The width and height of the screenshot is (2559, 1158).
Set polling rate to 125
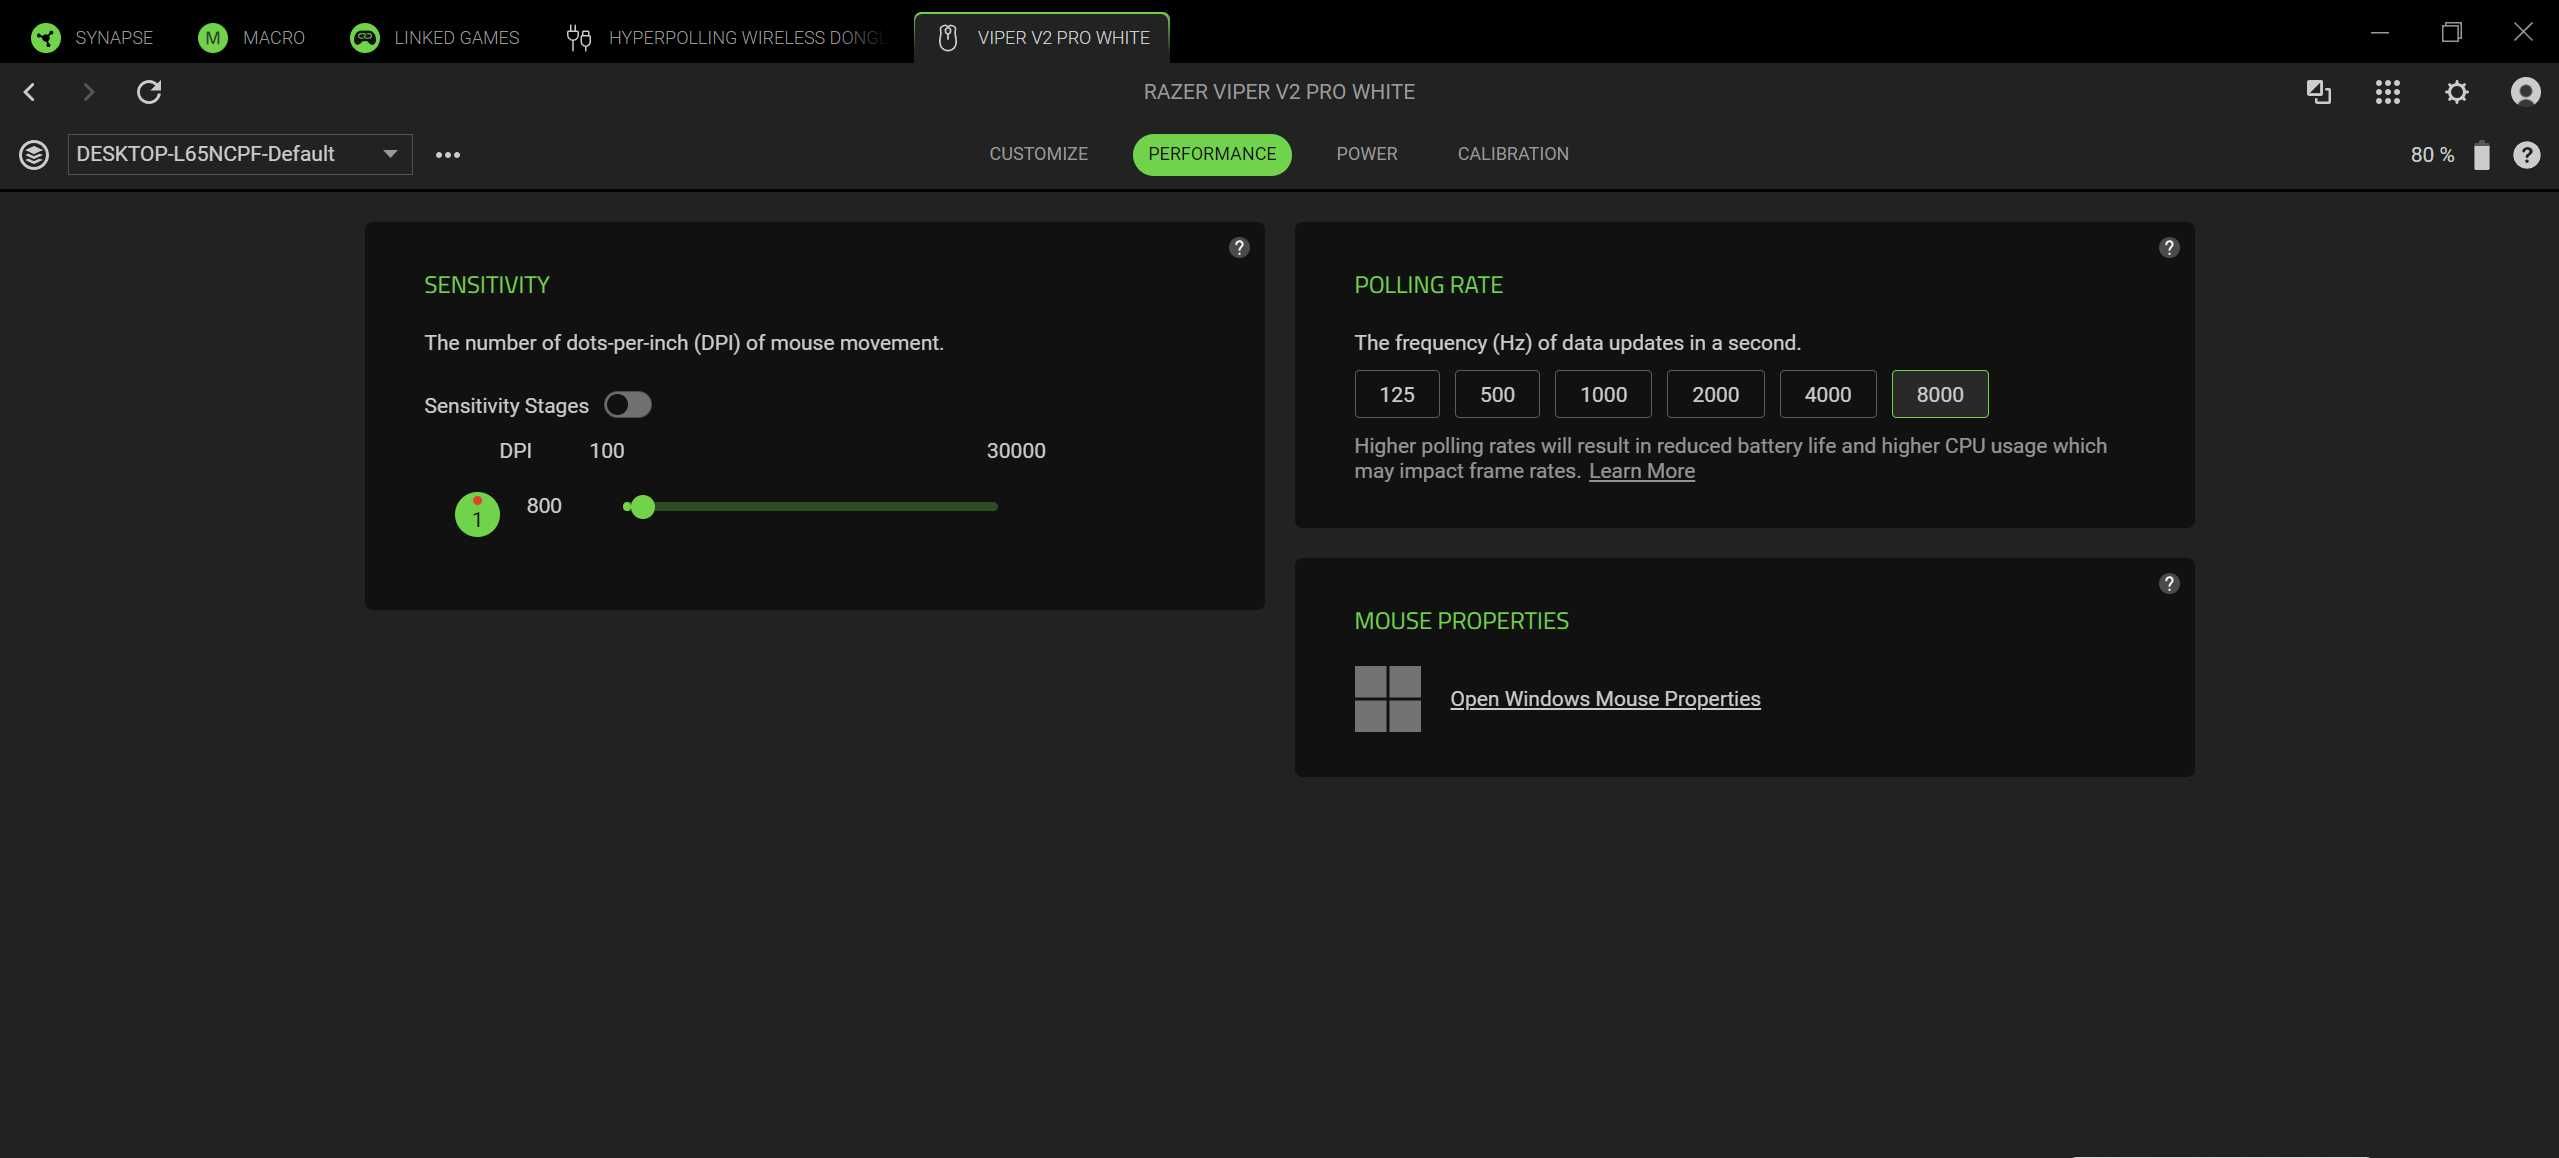tap(1397, 394)
